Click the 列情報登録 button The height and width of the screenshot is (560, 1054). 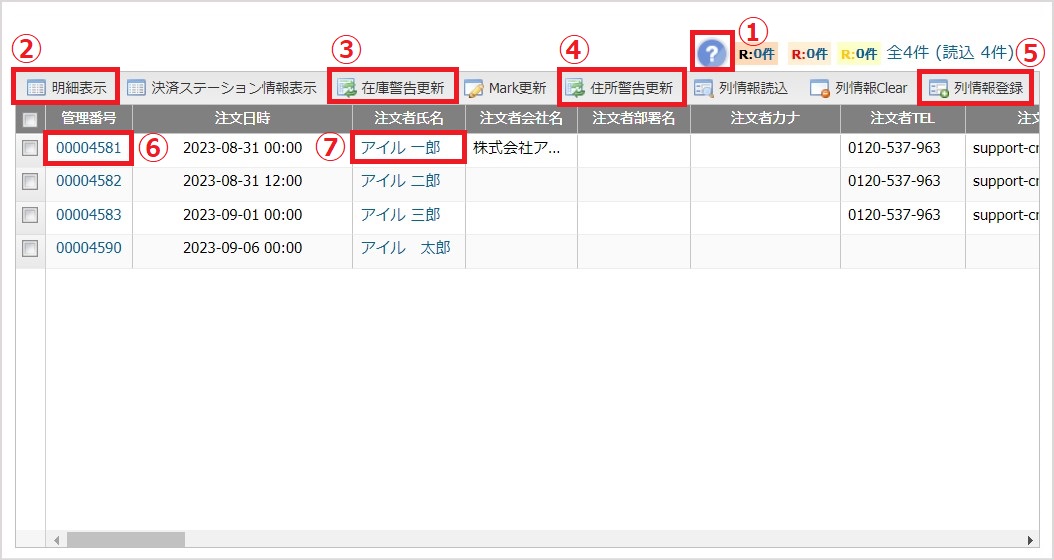pos(976,88)
